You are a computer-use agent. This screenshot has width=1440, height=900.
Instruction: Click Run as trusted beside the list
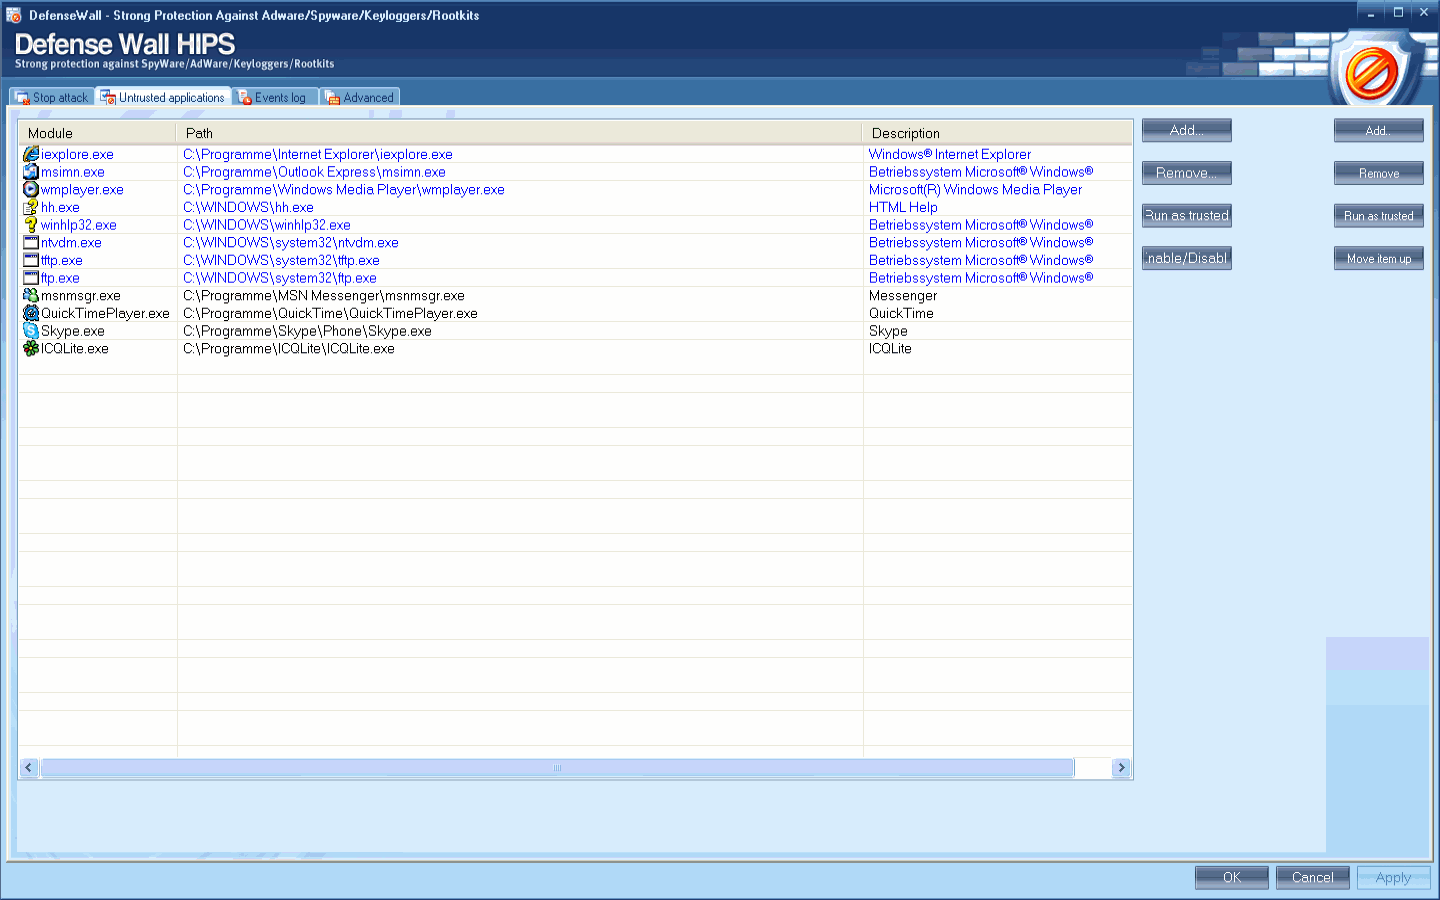[1187, 216]
